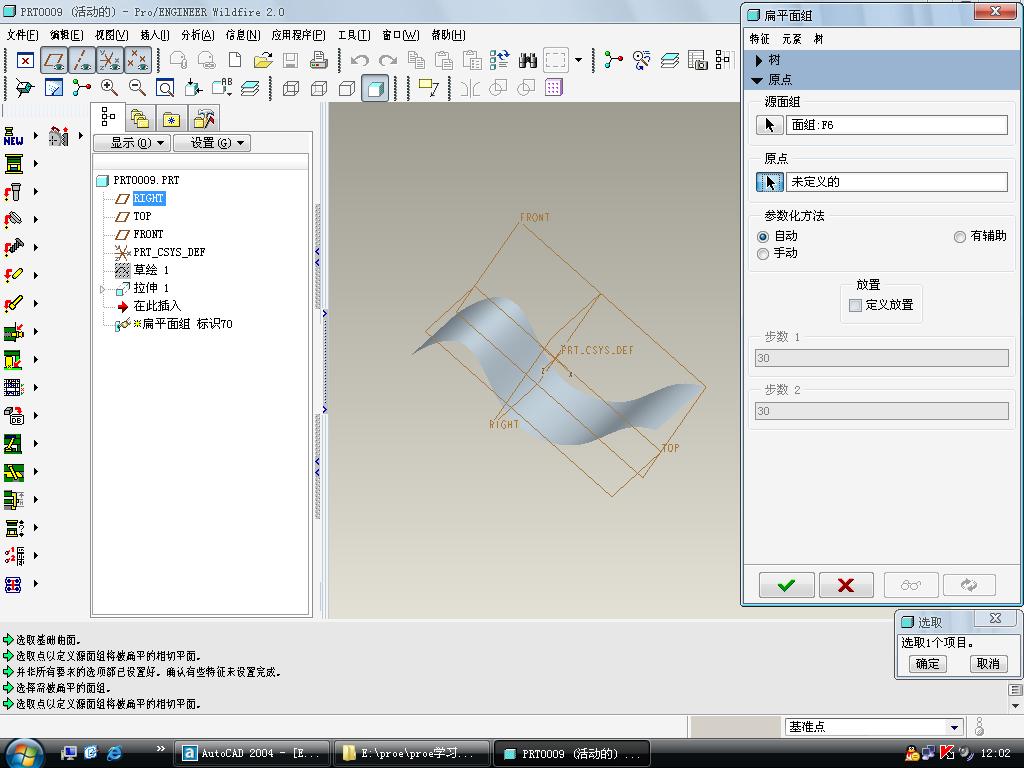Click the zoom in magnifier icon
This screenshot has width=1024, height=768.
(109, 88)
